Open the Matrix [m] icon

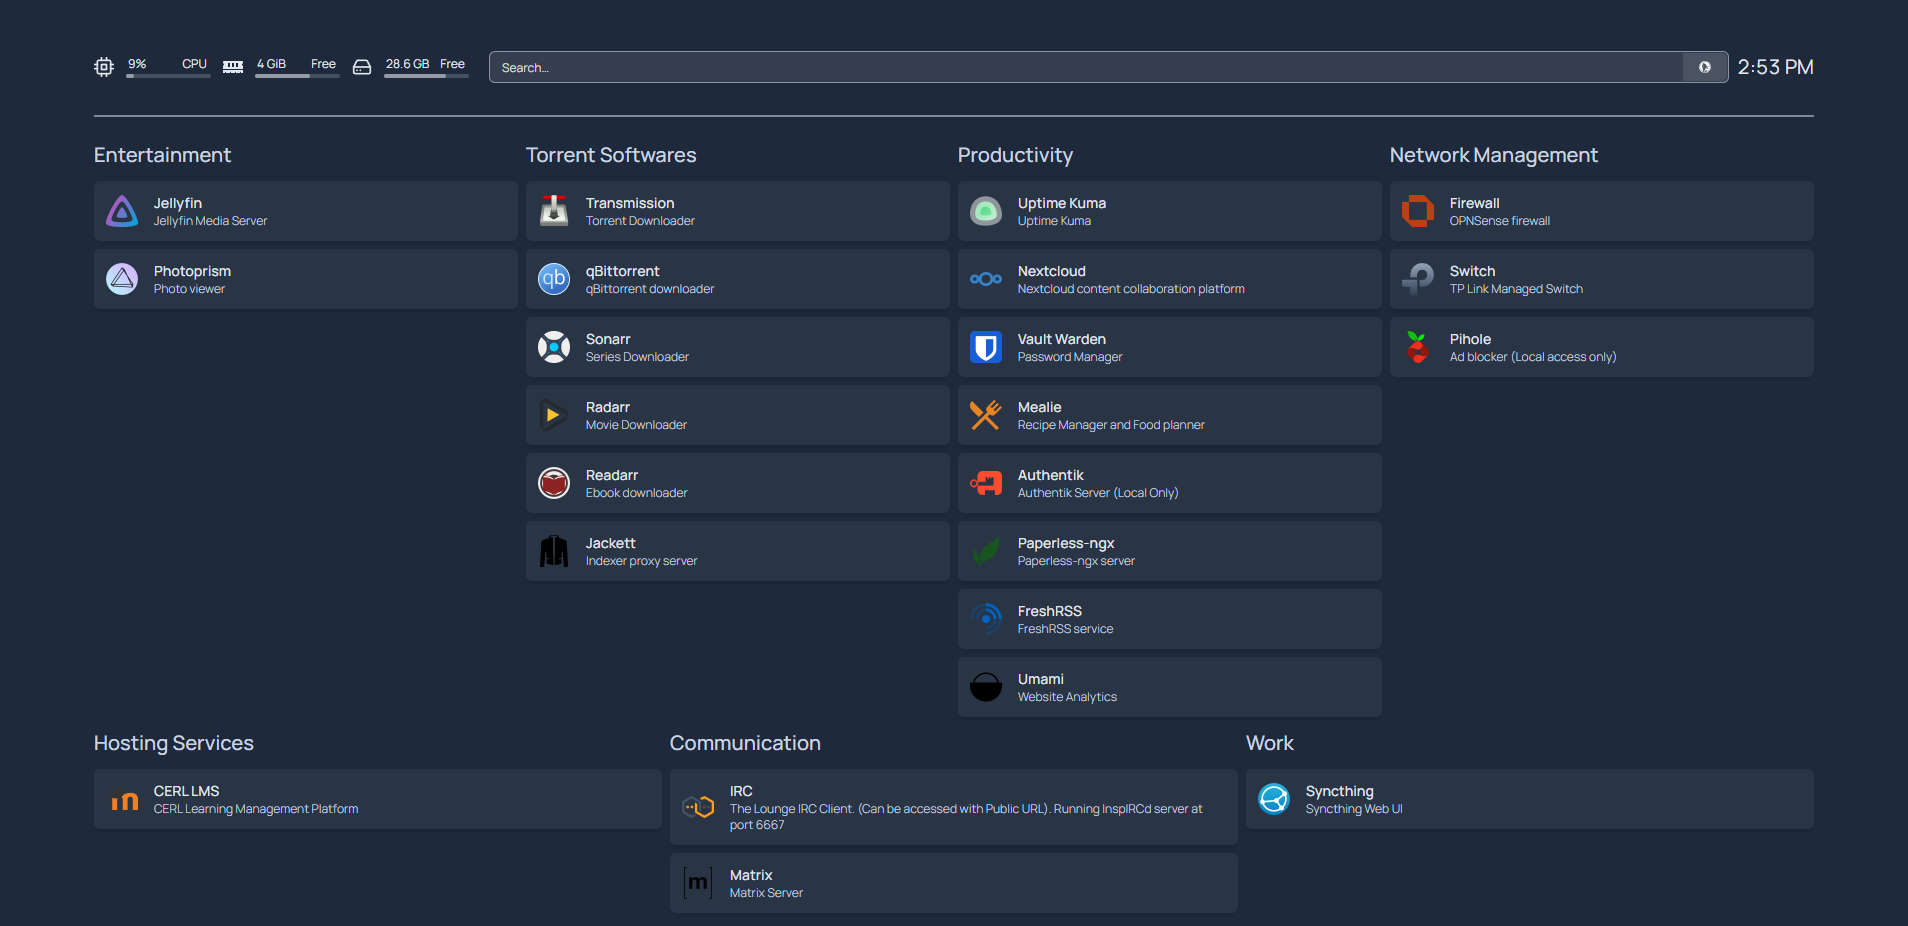coord(698,883)
